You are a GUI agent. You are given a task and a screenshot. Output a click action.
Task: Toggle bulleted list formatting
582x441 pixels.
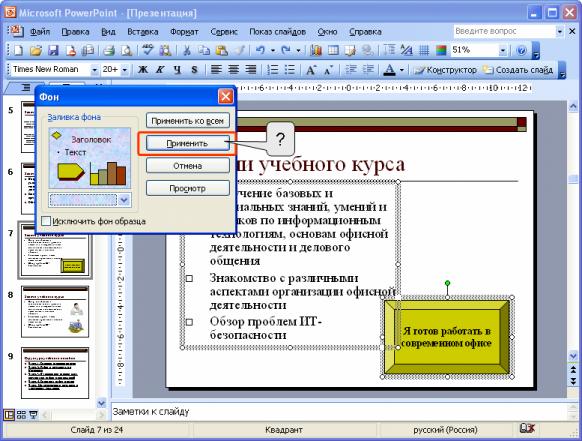tap(290, 69)
